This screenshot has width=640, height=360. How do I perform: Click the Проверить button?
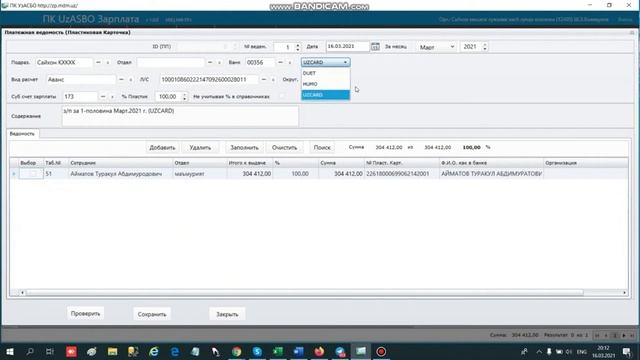(x=85, y=313)
